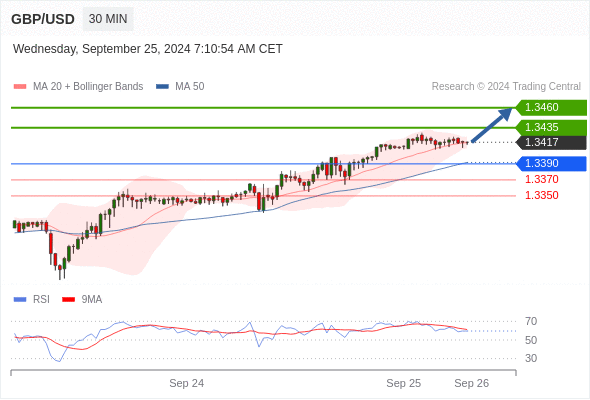Click the 1.3460 green resistance price tag
Screen dimensions: 590x400
[551, 108]
